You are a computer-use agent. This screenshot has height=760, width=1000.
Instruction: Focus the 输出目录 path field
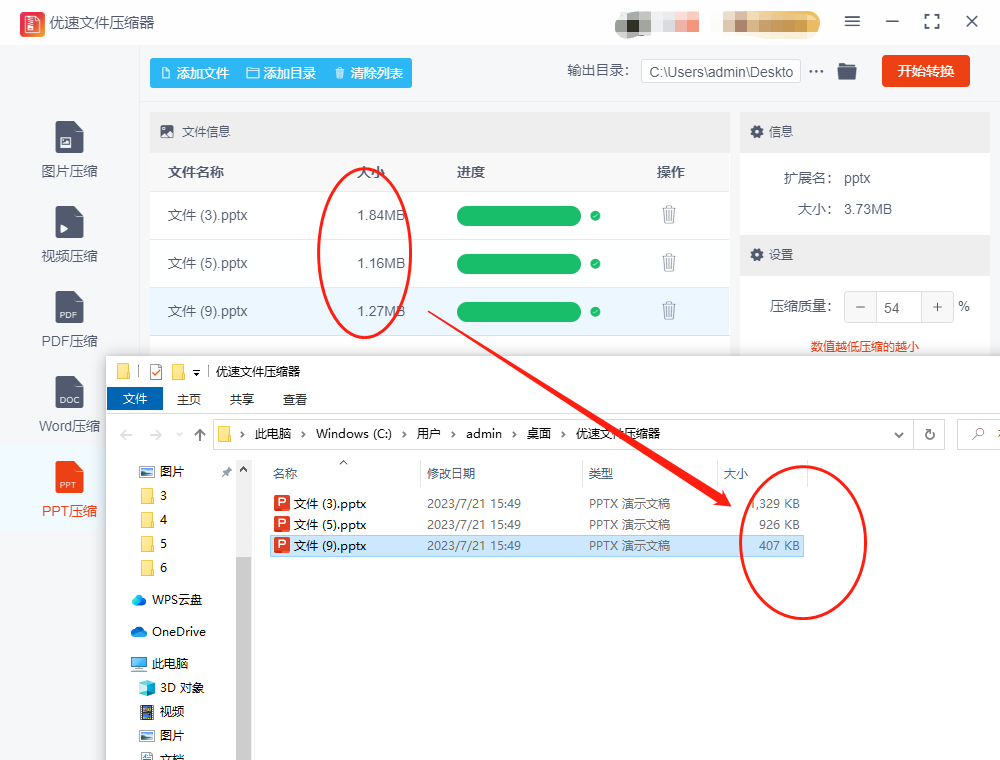point(721,72)
